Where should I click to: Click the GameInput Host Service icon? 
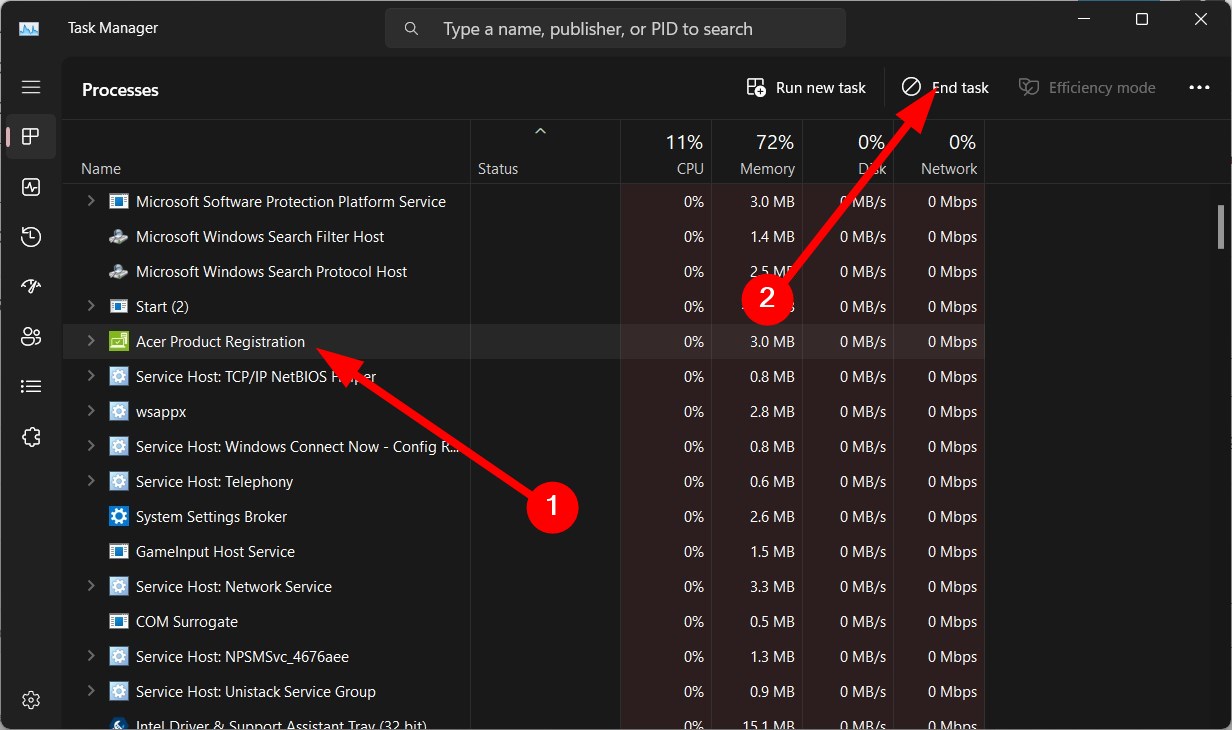pyautogui.click(x=119, y=552)
